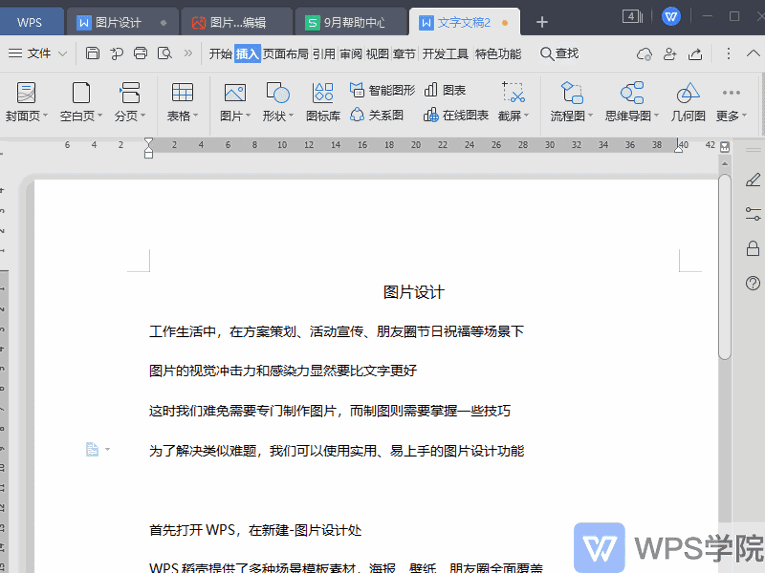Insert a 封面页 cover page
Screen dimensions: 765x573
(26, 102)
